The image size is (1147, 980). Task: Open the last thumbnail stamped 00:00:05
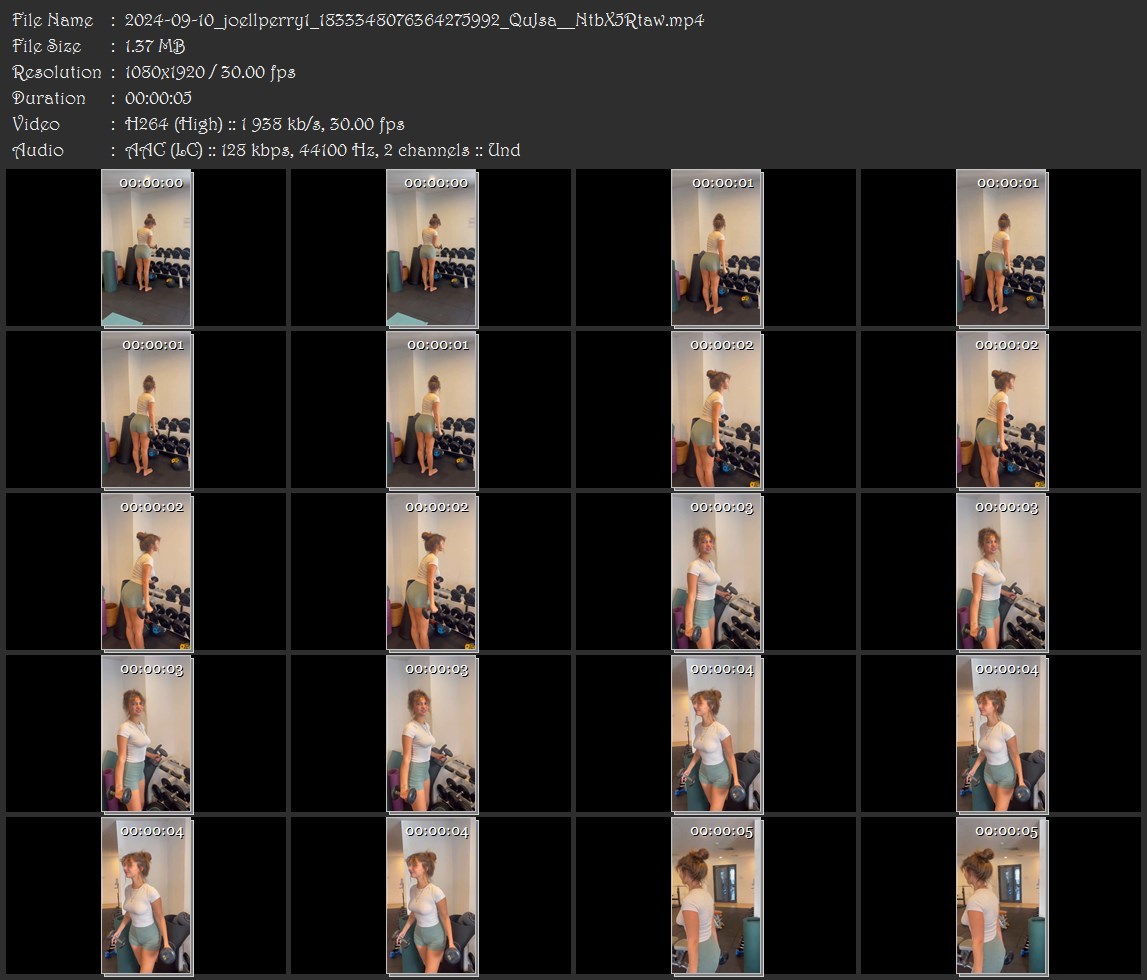pyautogui.click(x=1002, y=897)
